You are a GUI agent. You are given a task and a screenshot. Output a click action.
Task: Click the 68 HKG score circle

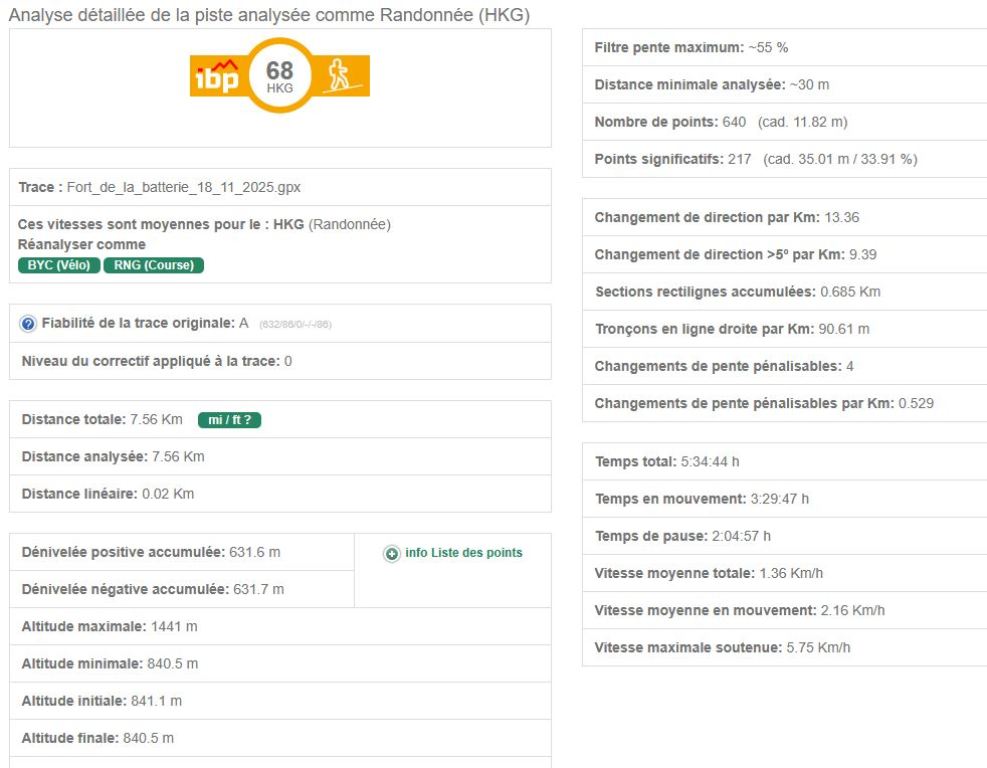[280, 75]
